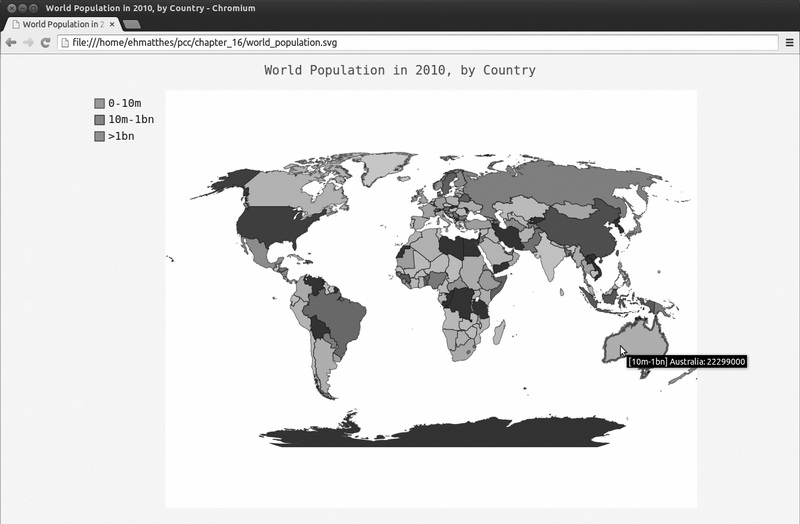The image size is (800, 524).
Task: Click Australia on the map
Action: (x=635, y=340)
